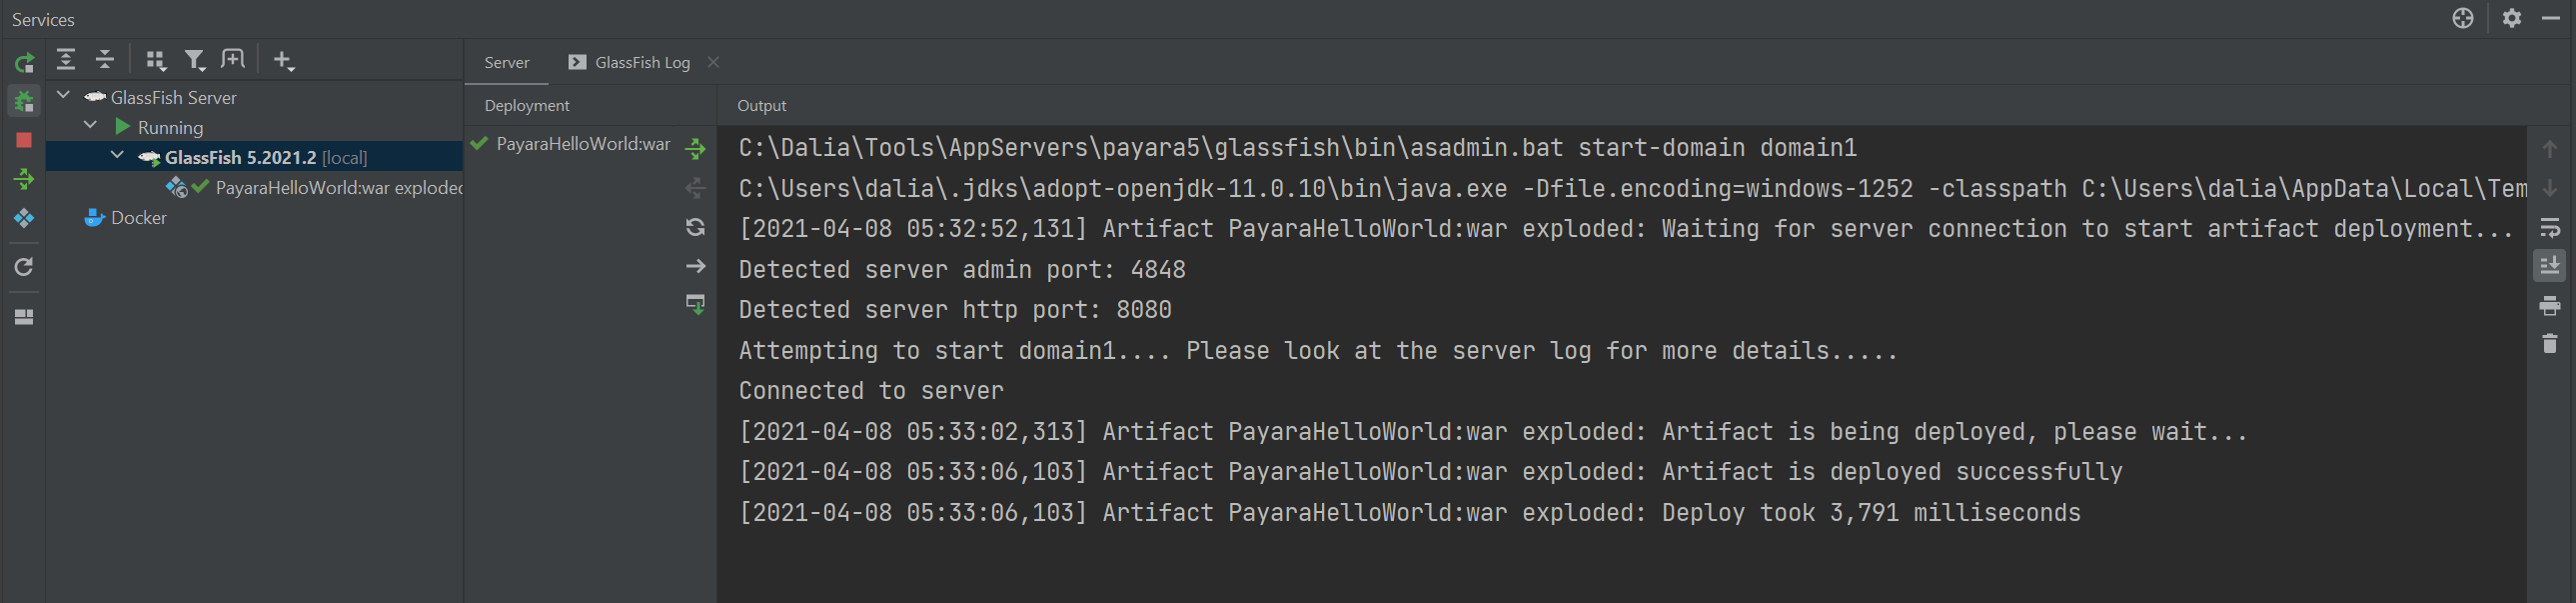
Task: Collapse the GlassFish 5.2021.2 node
Action: (x=118, y=156)
